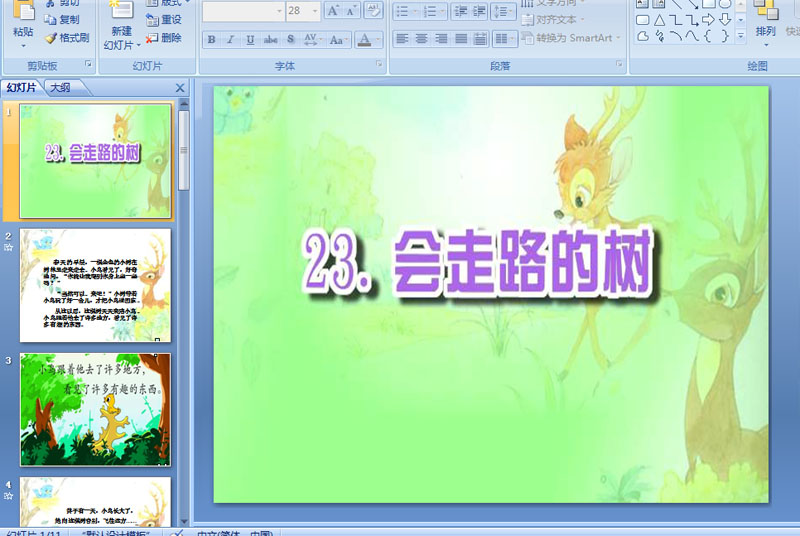Image resolution: width=800 pixels, height=536 pixels.
Task: Click the 新建幻灯片 new slide button
Action: [x=121, y=24]
